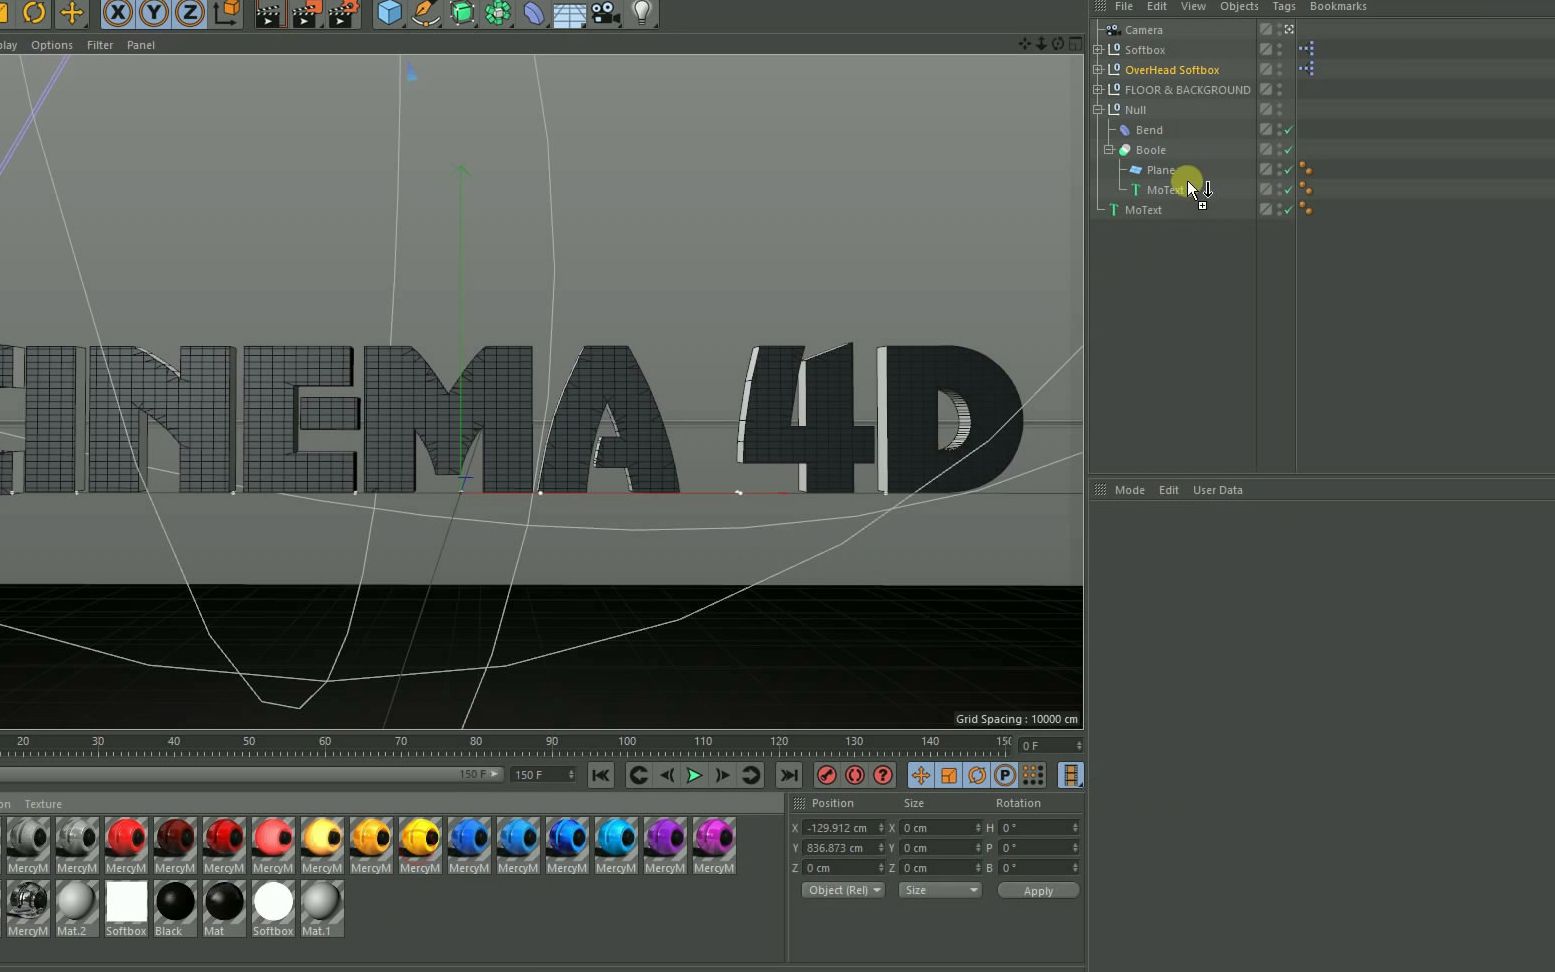Collapse the Null object hierarchy
The height and width of the screenshot is (972, 1555).
tap(1098, 110)
